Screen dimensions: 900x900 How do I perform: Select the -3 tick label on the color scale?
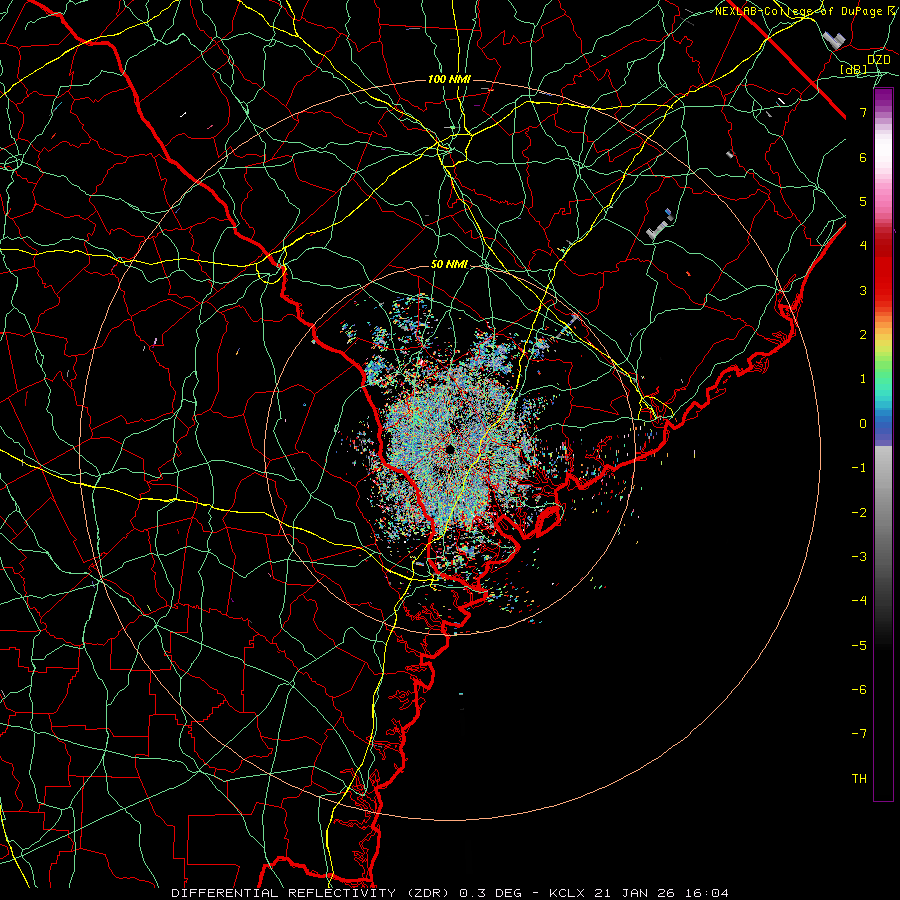click(x=859, y=557)
